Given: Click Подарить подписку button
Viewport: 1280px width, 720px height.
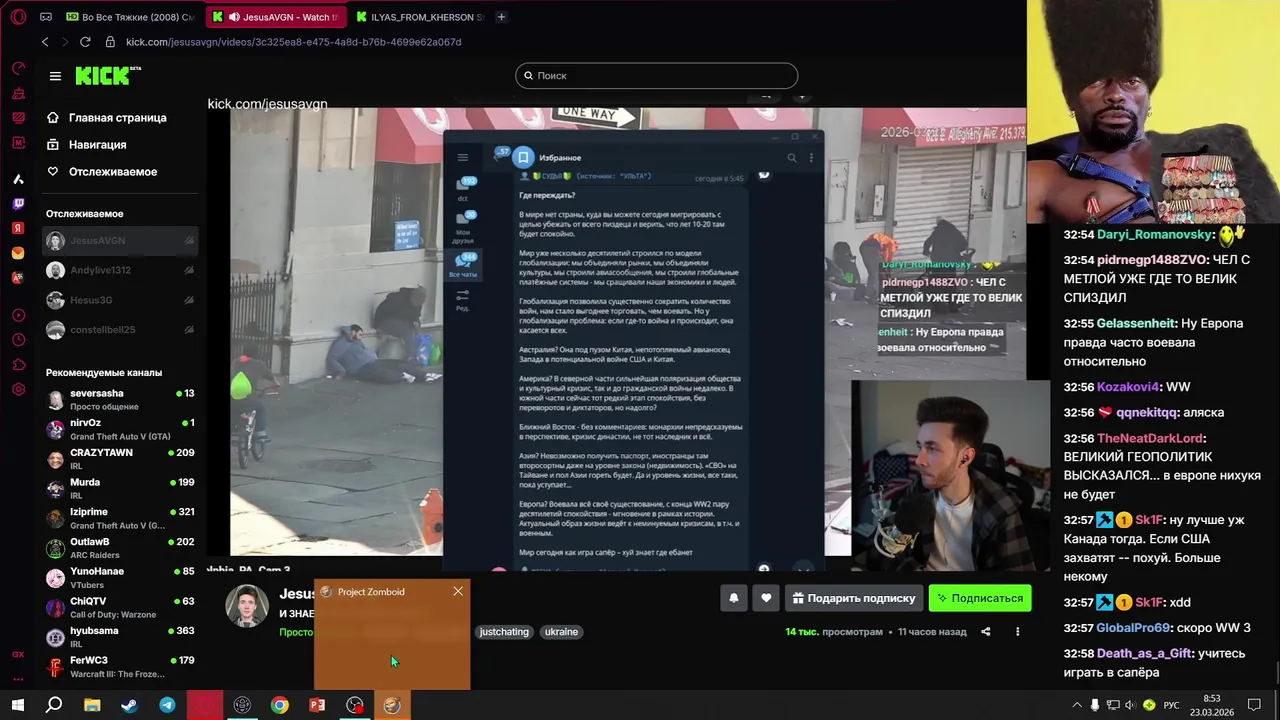Looking at the screenshot, I should coord(853,598).
